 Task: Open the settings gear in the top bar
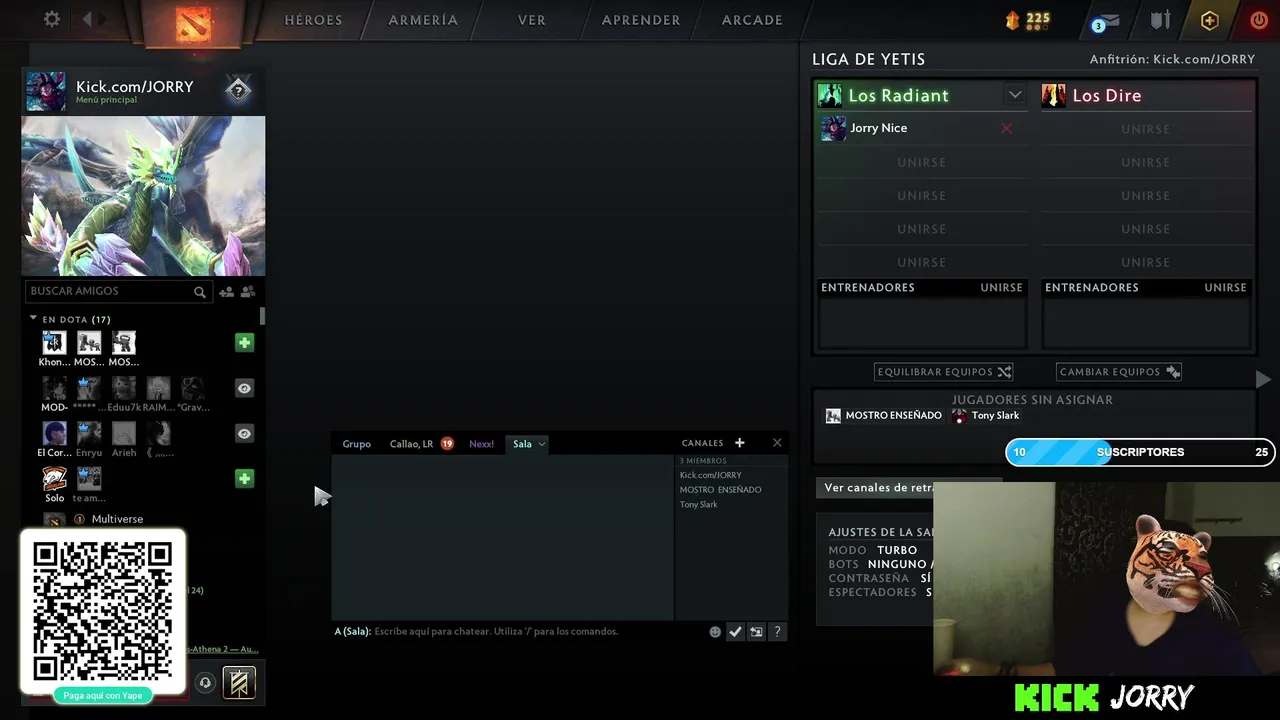[x=52, y=19]
